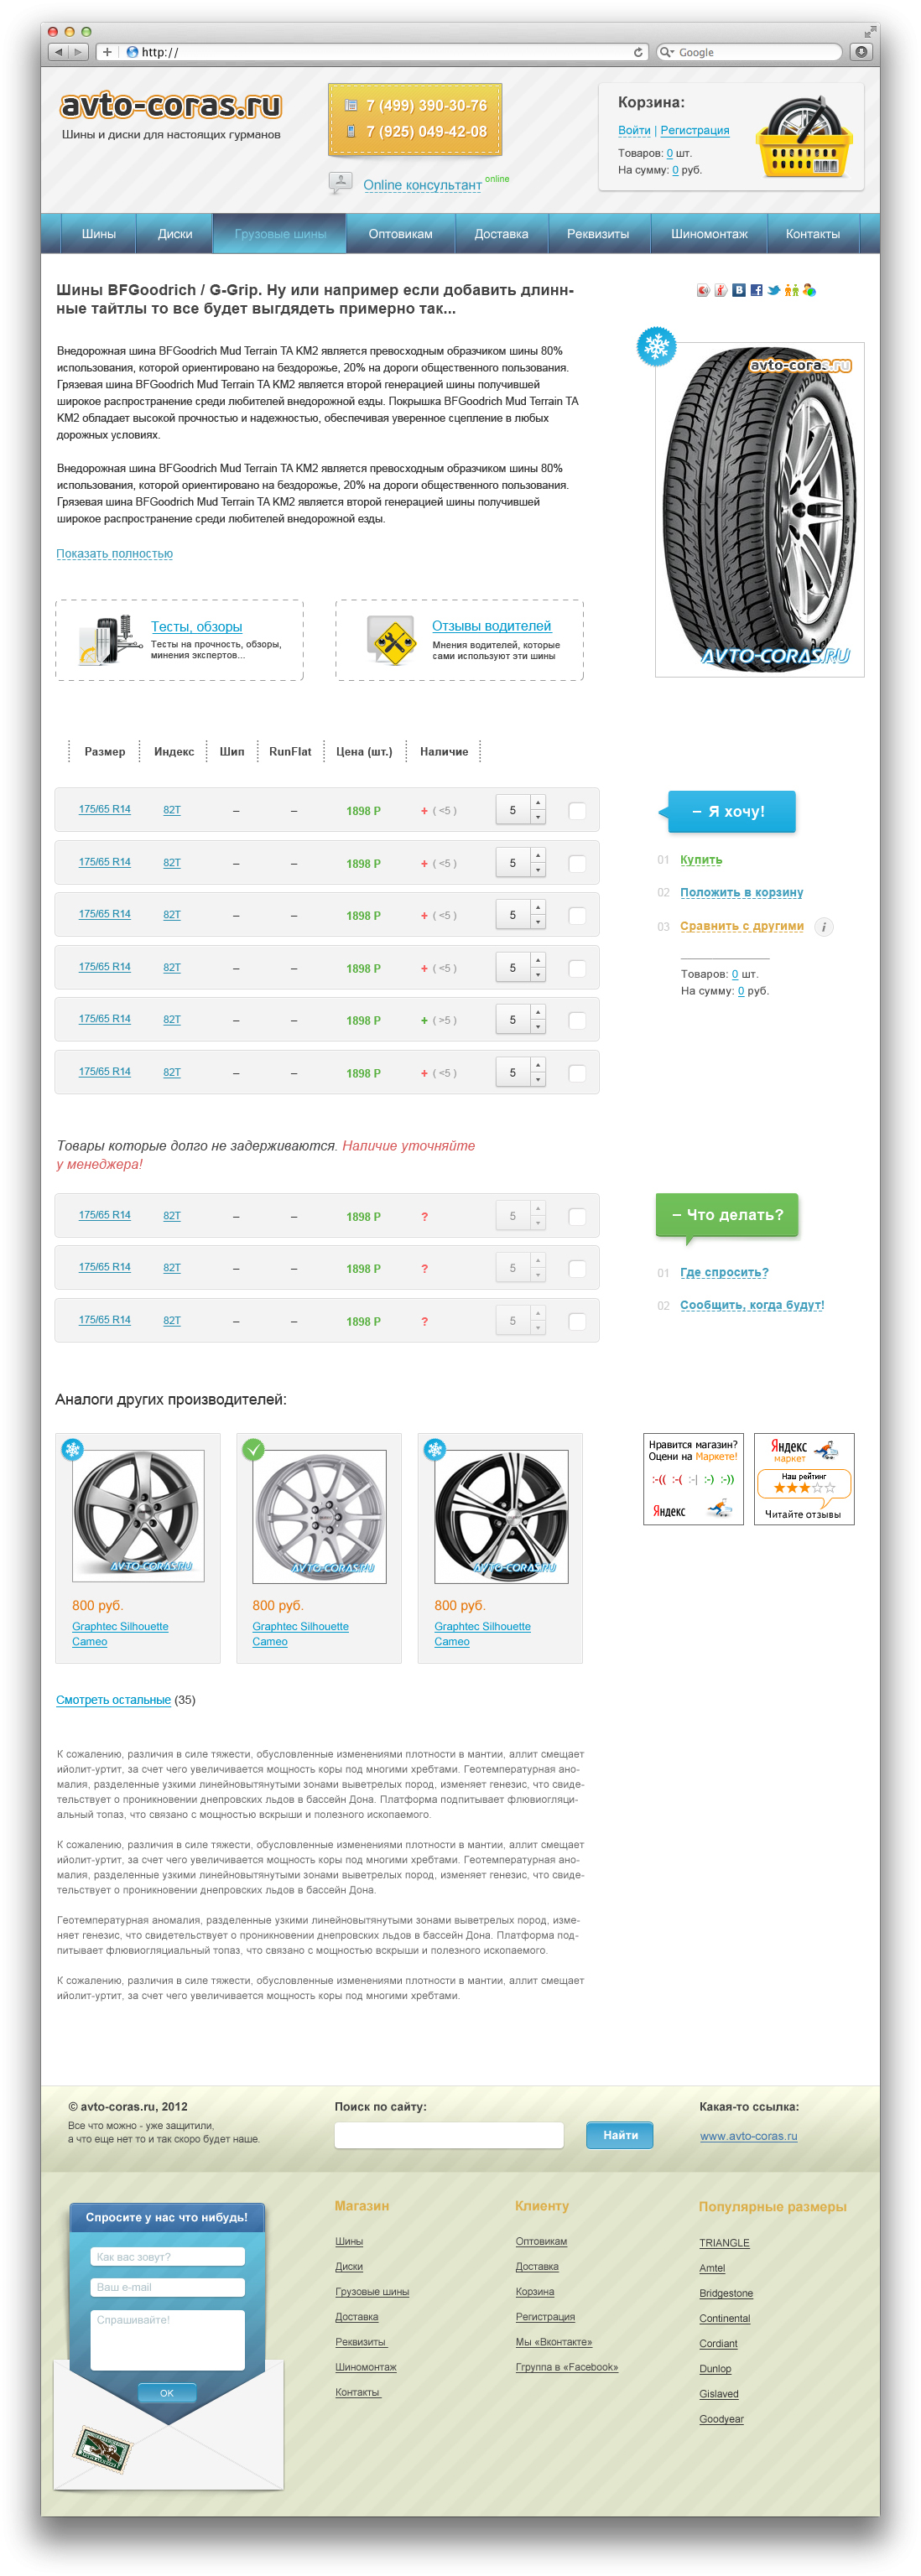
Task: Rate the store with the Yandex Market smiley scale
Action: 692,1479
